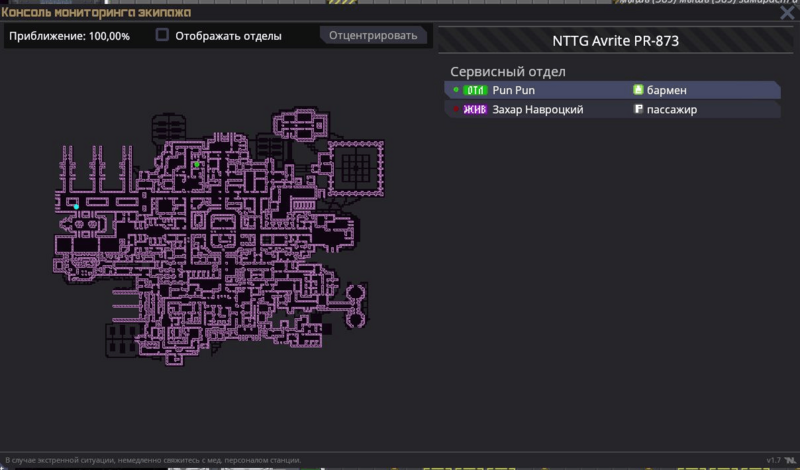The height and width of the screenshot is (470, 800).
Task: Click the bartender job icon next to бармен
Action: click(x=638, y=90)
